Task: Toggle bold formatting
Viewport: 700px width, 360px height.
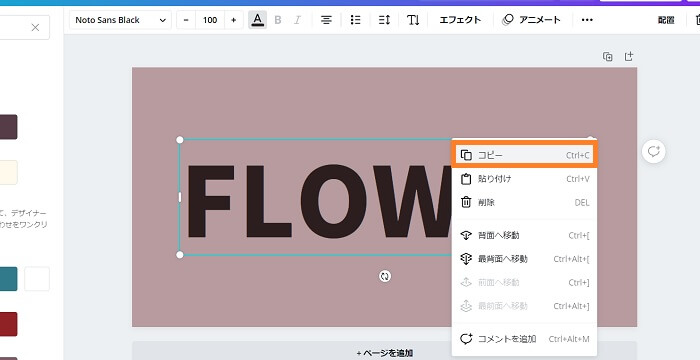Action: 278,20
